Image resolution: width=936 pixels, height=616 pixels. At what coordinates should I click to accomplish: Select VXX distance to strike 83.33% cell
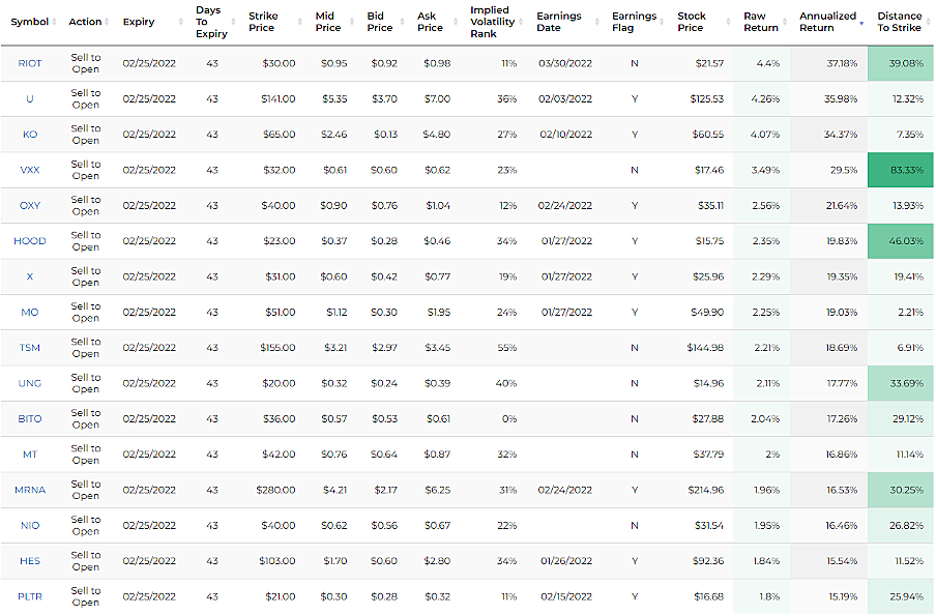(900, 170)
